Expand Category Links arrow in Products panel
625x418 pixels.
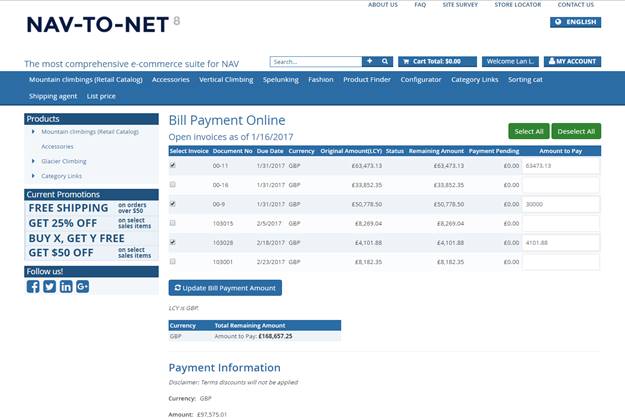click(x=33, y=176)
